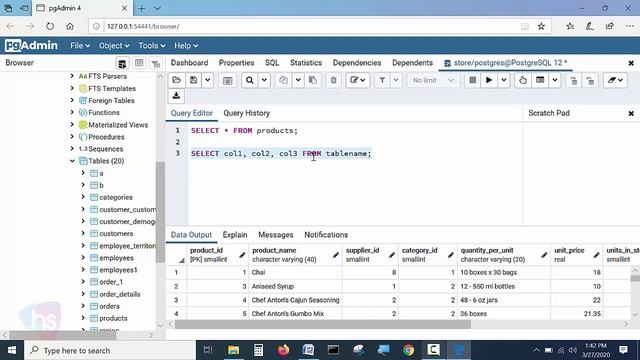
Task: Click the View Data grid icon in toolbar
Action: [228, 80]
